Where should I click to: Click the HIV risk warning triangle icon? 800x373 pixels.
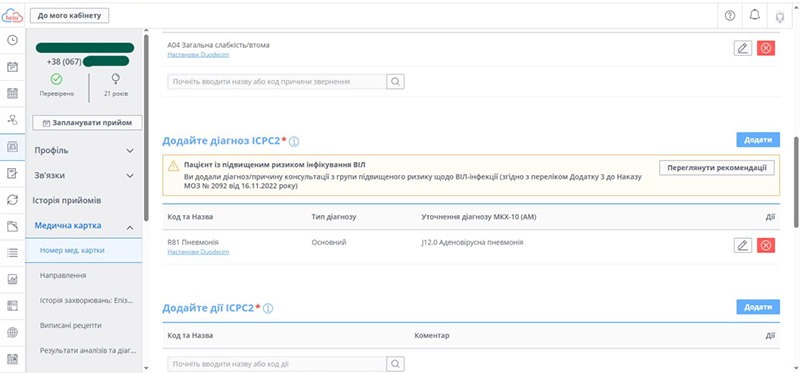coord(173,165)
